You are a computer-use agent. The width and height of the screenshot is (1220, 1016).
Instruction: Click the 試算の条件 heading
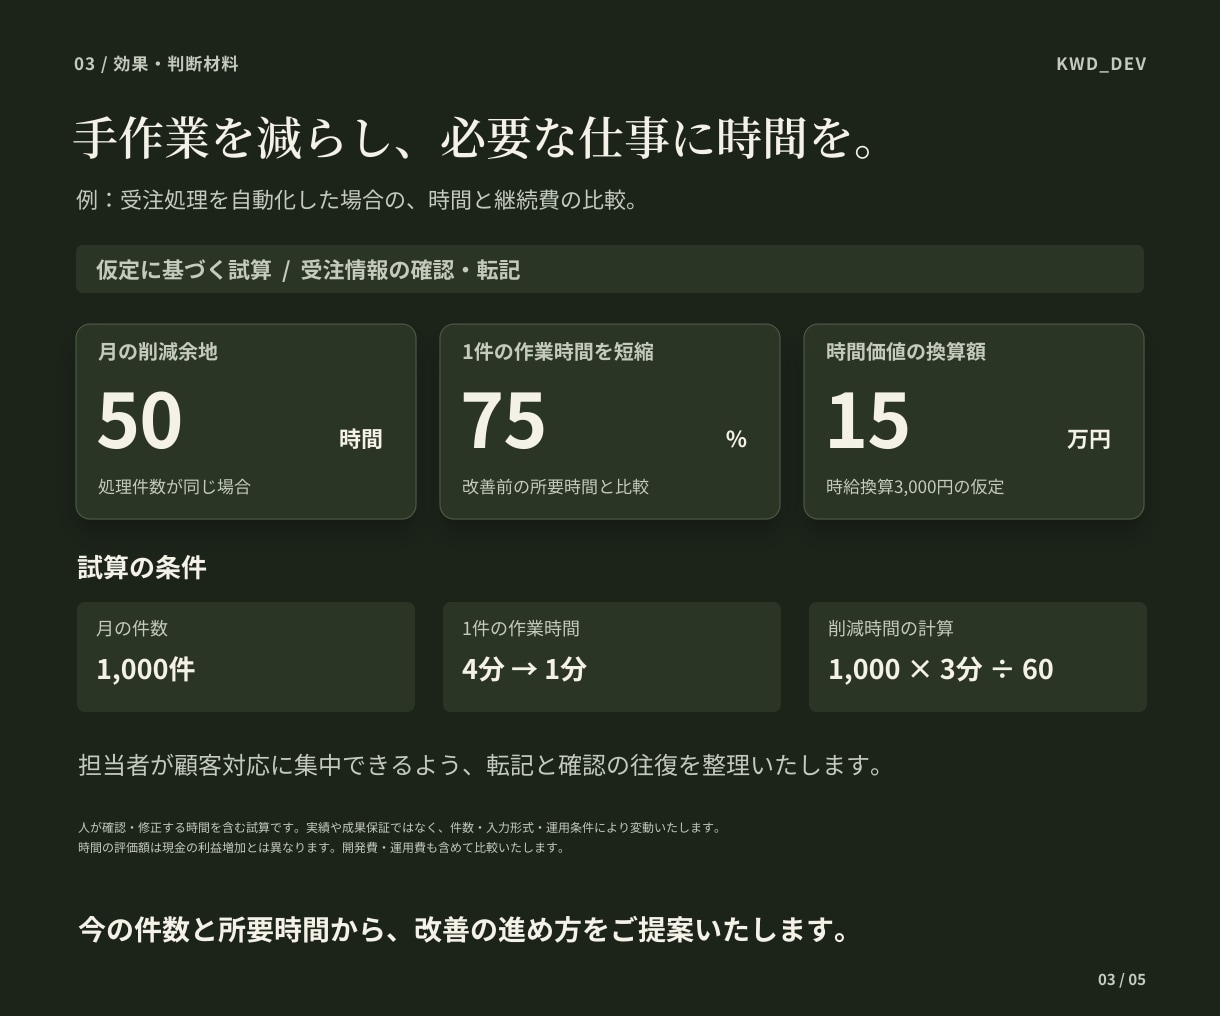coord(142,568)
